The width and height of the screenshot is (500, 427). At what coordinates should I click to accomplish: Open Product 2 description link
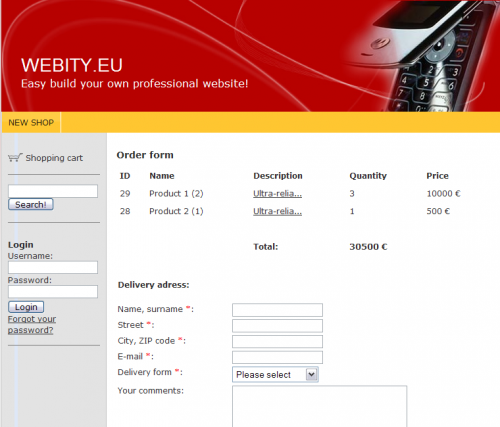coord(277,211)
